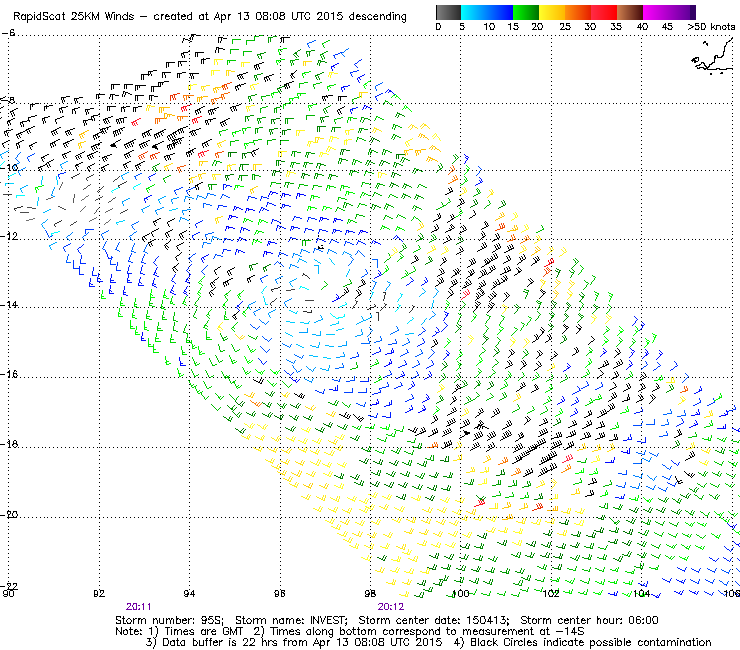The width and height of the screenshot is (740, 650).
Task: Click the '102' longitude axis label
Action: [x=551, y=593]
